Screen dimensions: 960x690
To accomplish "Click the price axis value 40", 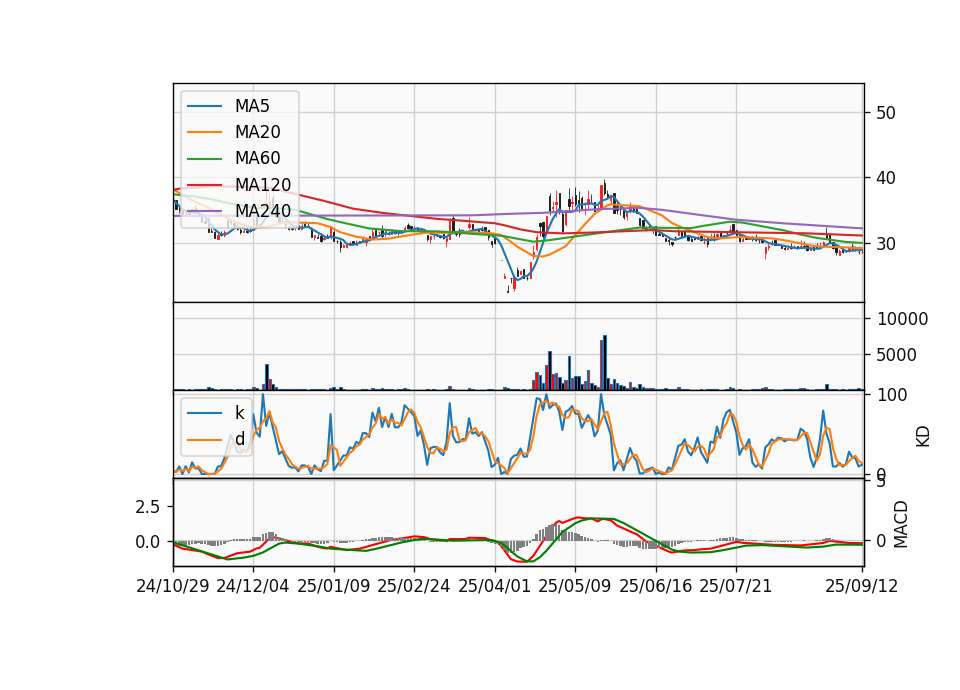I will 886,178.
